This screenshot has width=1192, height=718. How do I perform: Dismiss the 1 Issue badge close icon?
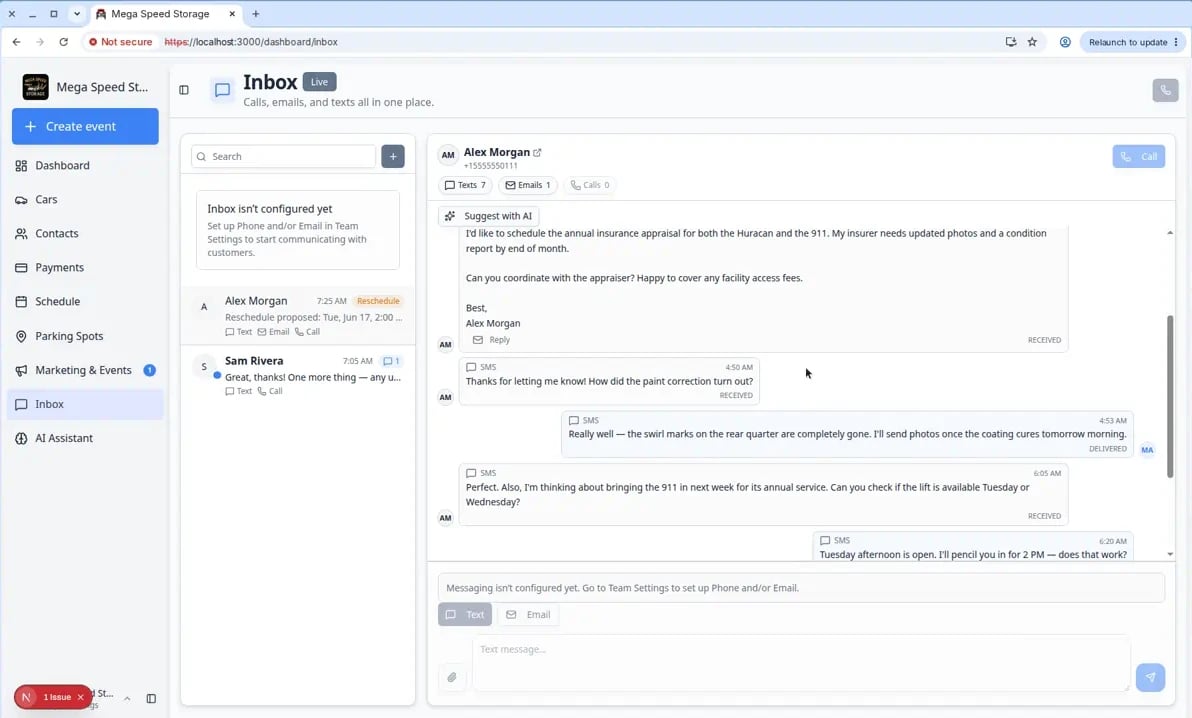tap(81, 697)
